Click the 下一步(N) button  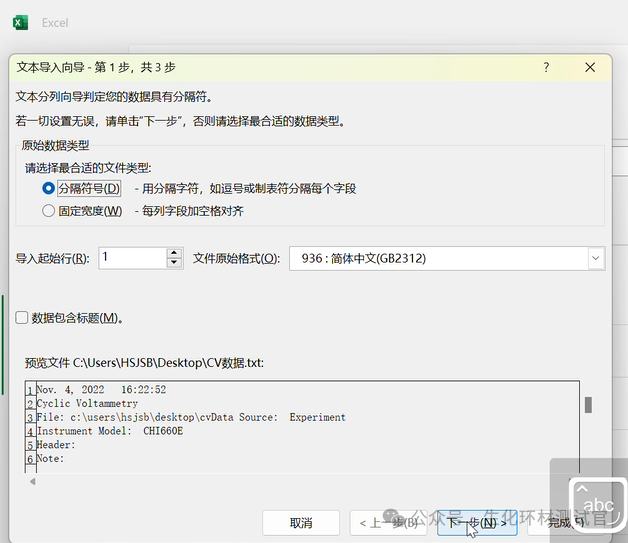[477, 523]
